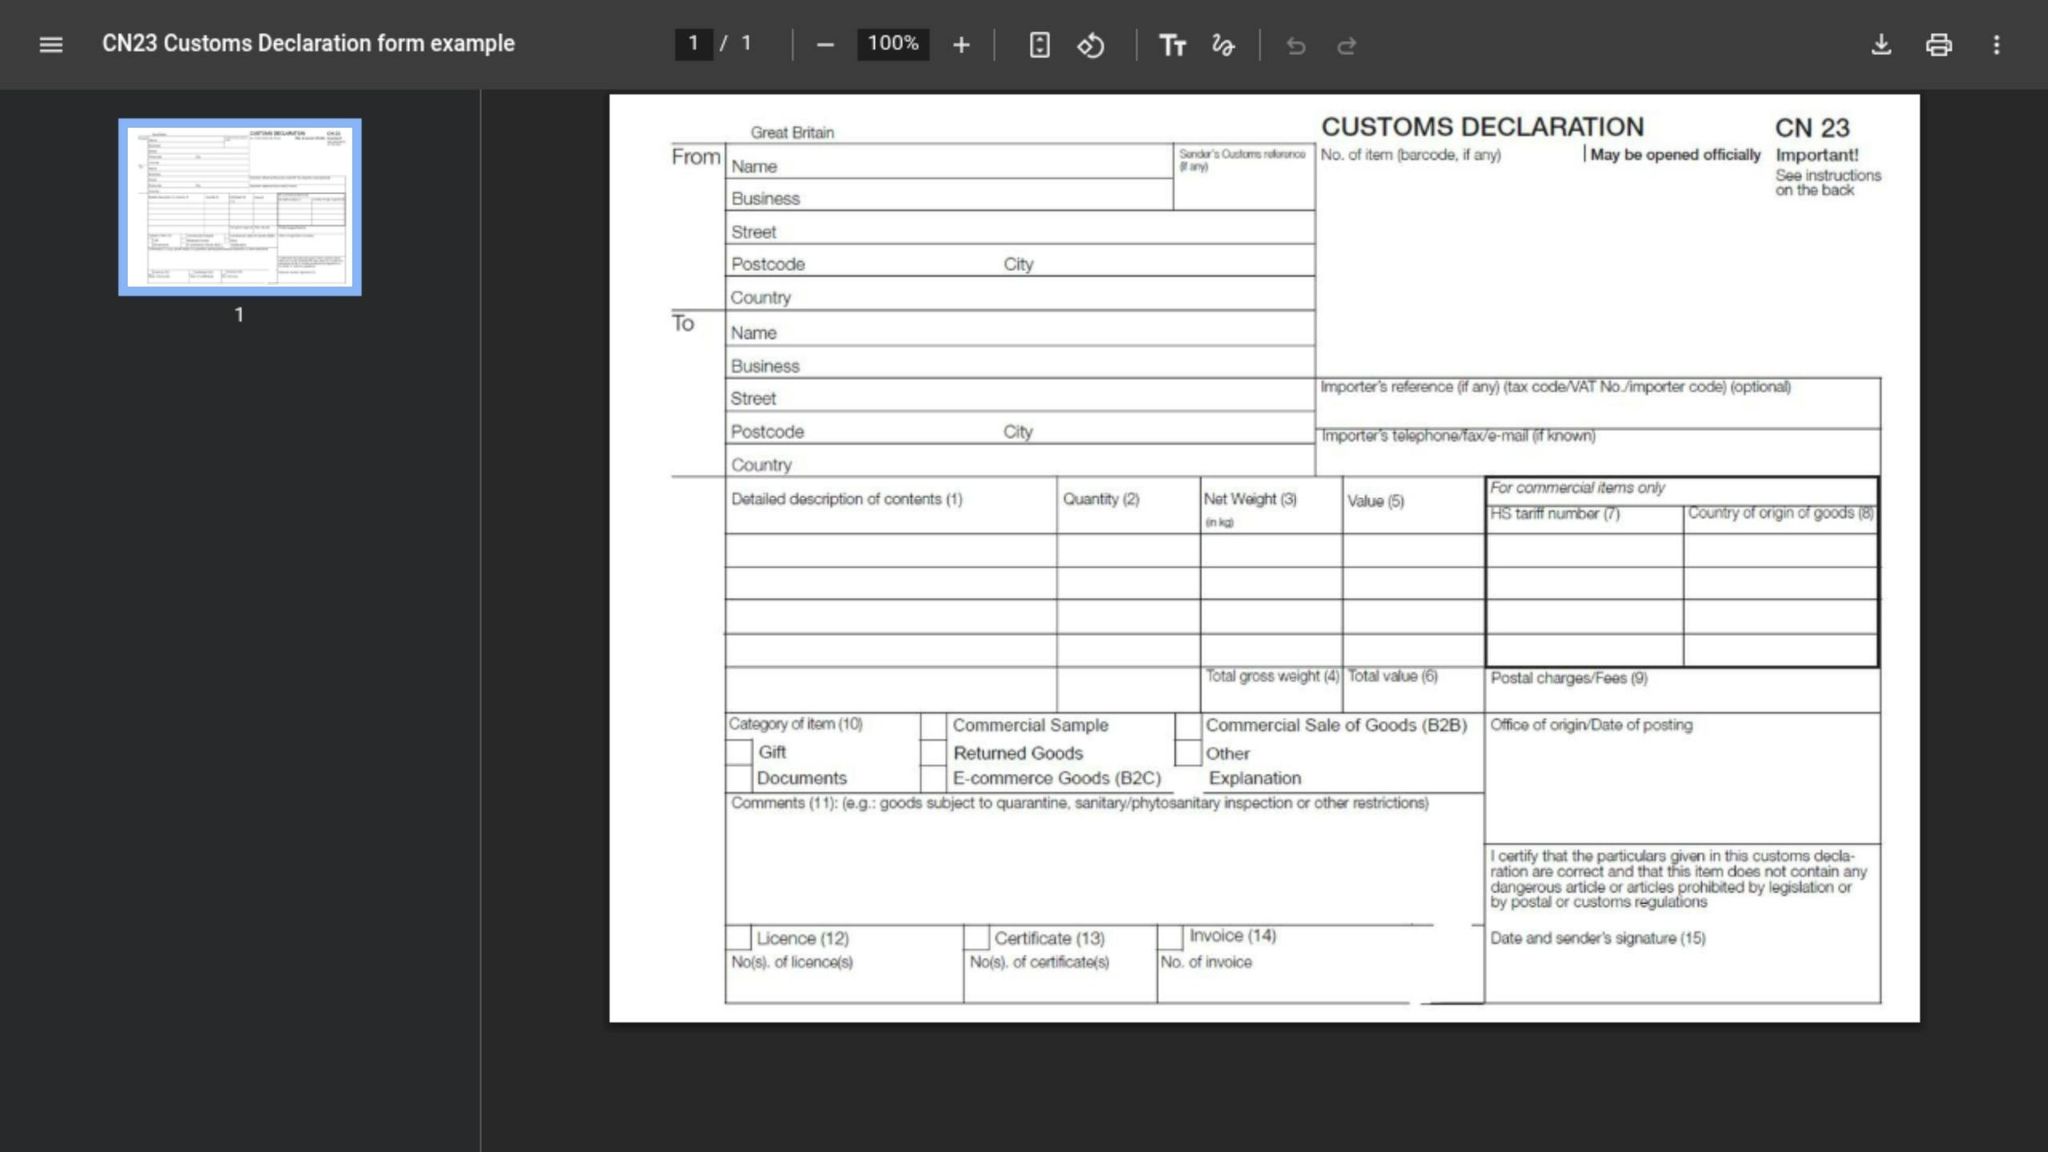Select the draw annotation tool
This screenshot has height=1152, width=2048.
point(1223,45)
